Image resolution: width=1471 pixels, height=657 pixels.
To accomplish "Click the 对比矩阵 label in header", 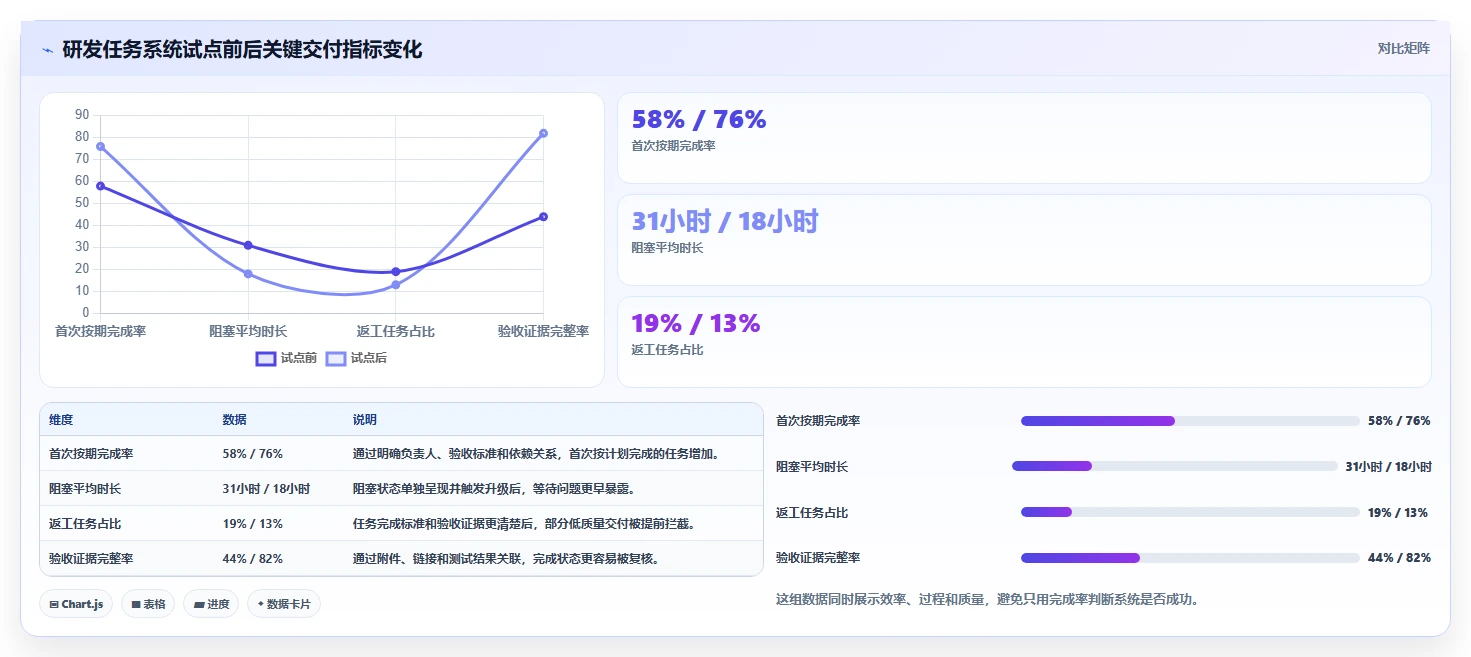I will click(x=1404, y=49).
